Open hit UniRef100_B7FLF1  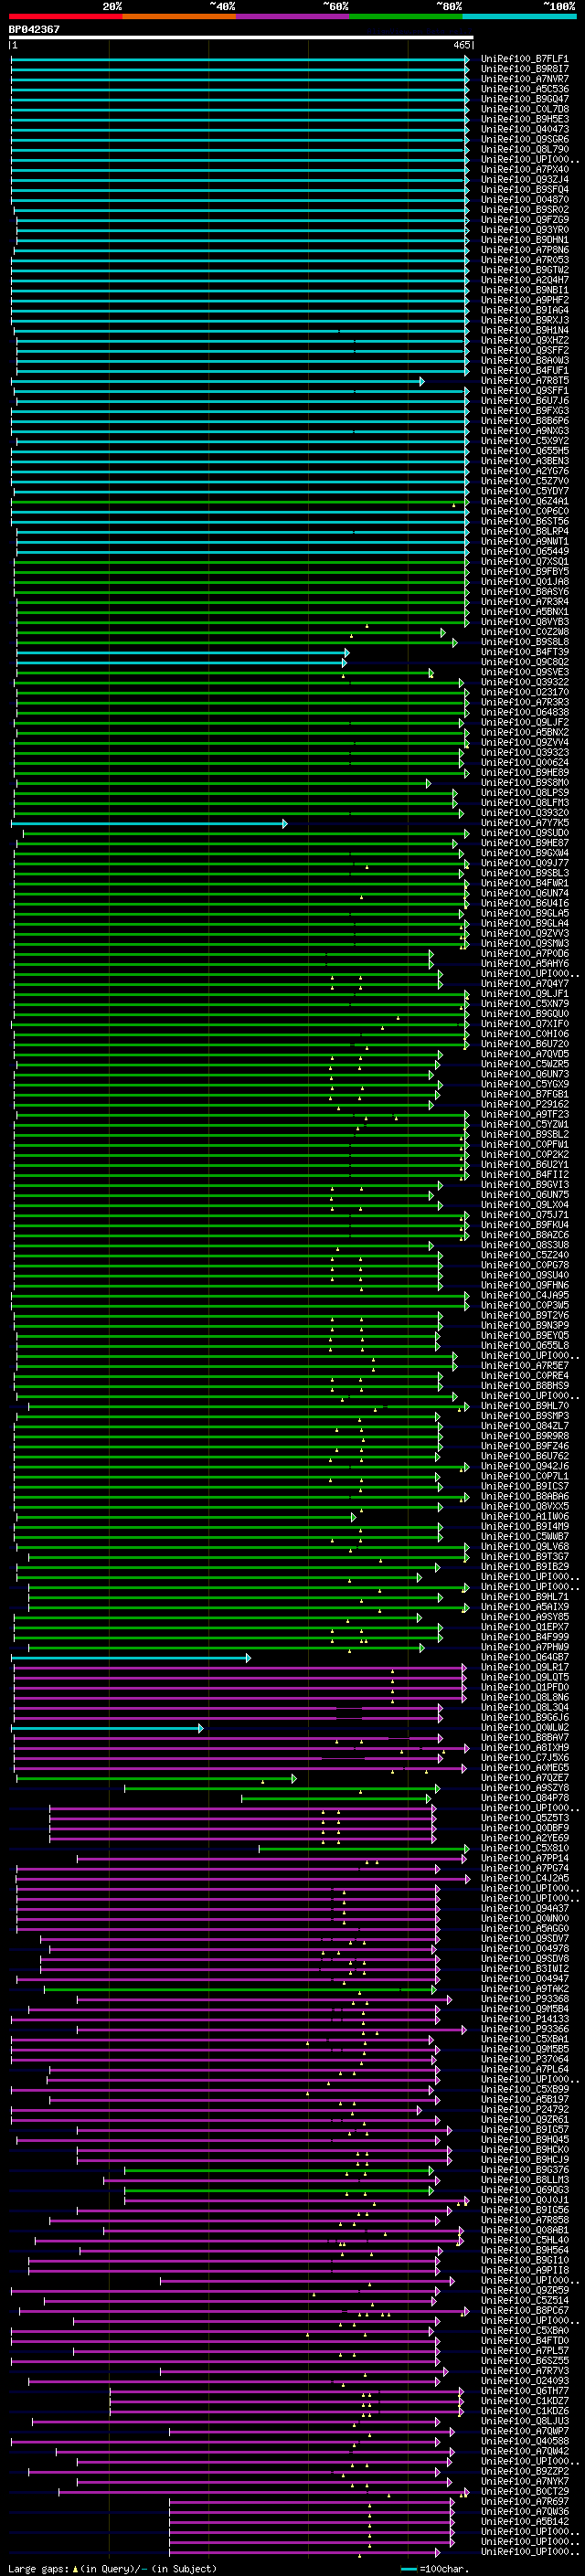pyautogui.click(x=524, y=60)
